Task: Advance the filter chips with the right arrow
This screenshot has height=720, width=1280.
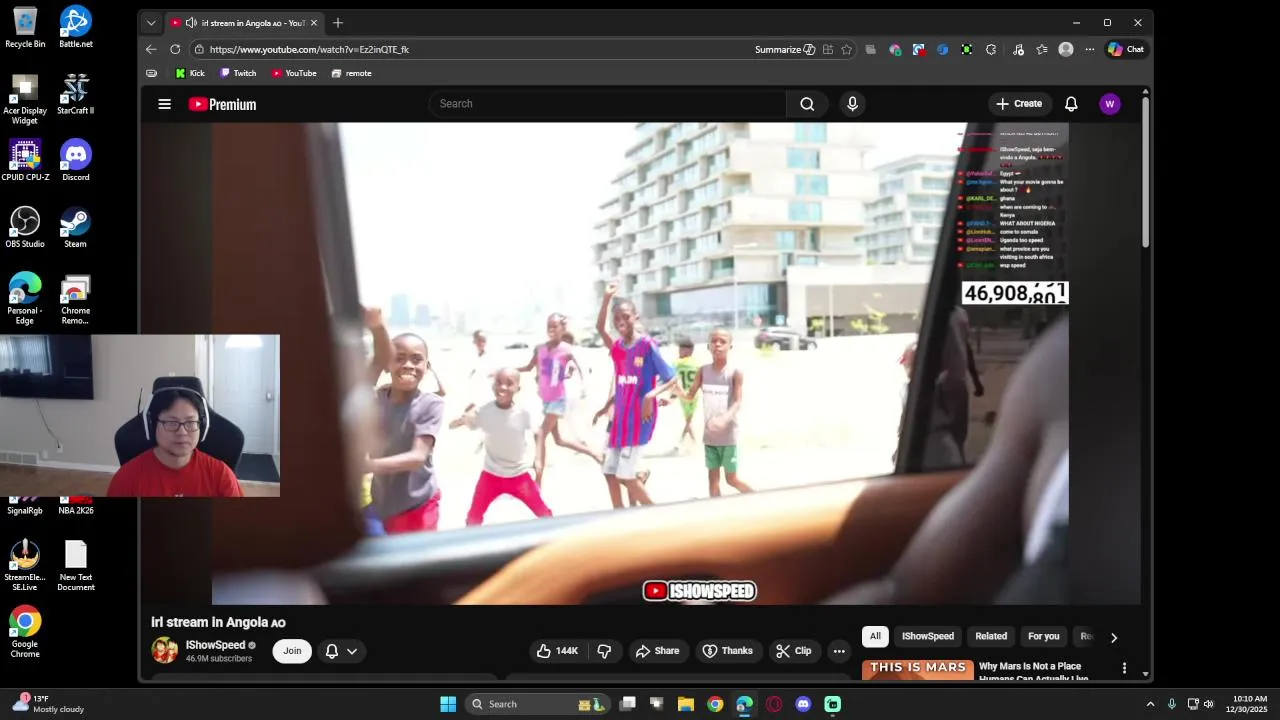Action: click(1113, 637)
